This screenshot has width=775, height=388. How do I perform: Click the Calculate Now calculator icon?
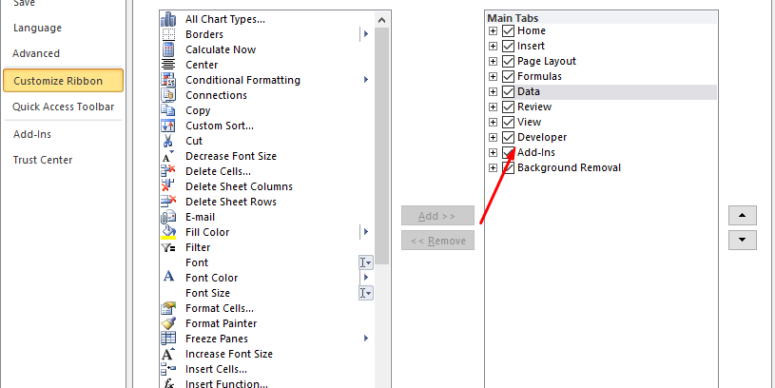coord(168,49)
